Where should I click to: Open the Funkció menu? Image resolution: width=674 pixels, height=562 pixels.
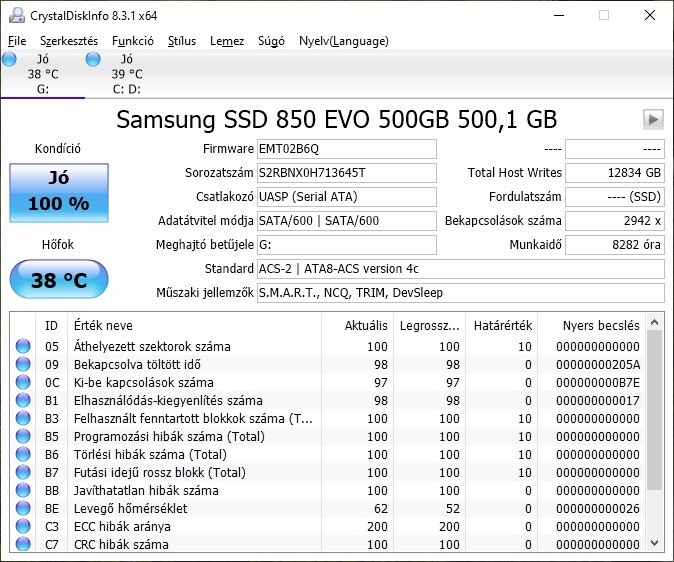point(133,41)
